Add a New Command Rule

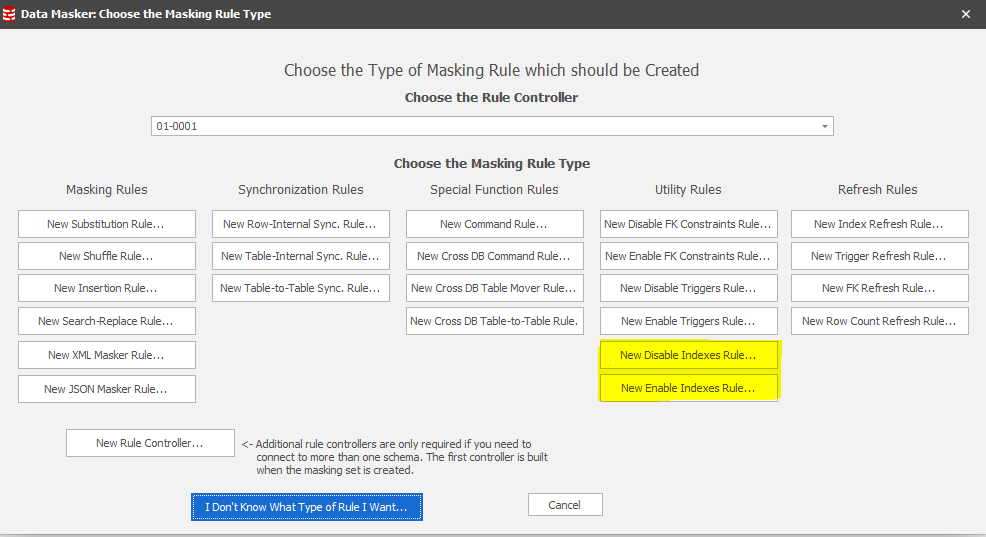tap(494, 225)
